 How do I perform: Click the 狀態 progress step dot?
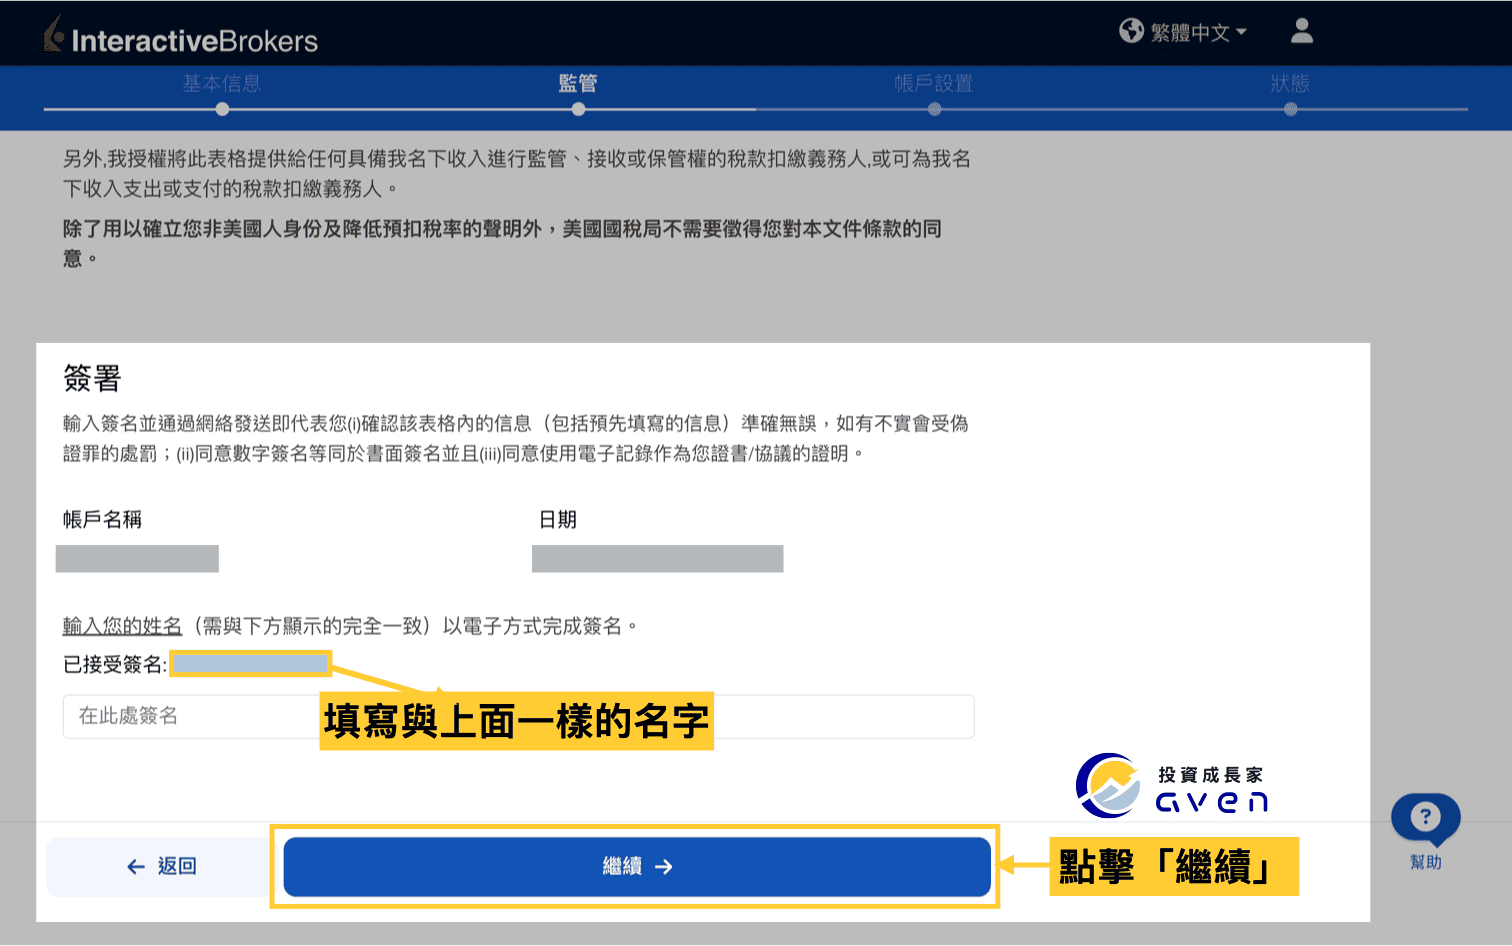[1291, 111]
